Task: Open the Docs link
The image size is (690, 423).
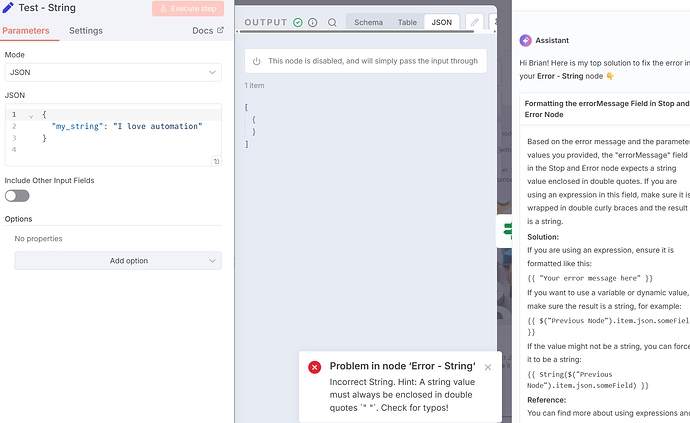Action: pyautogui.click(x=202, y=31)
